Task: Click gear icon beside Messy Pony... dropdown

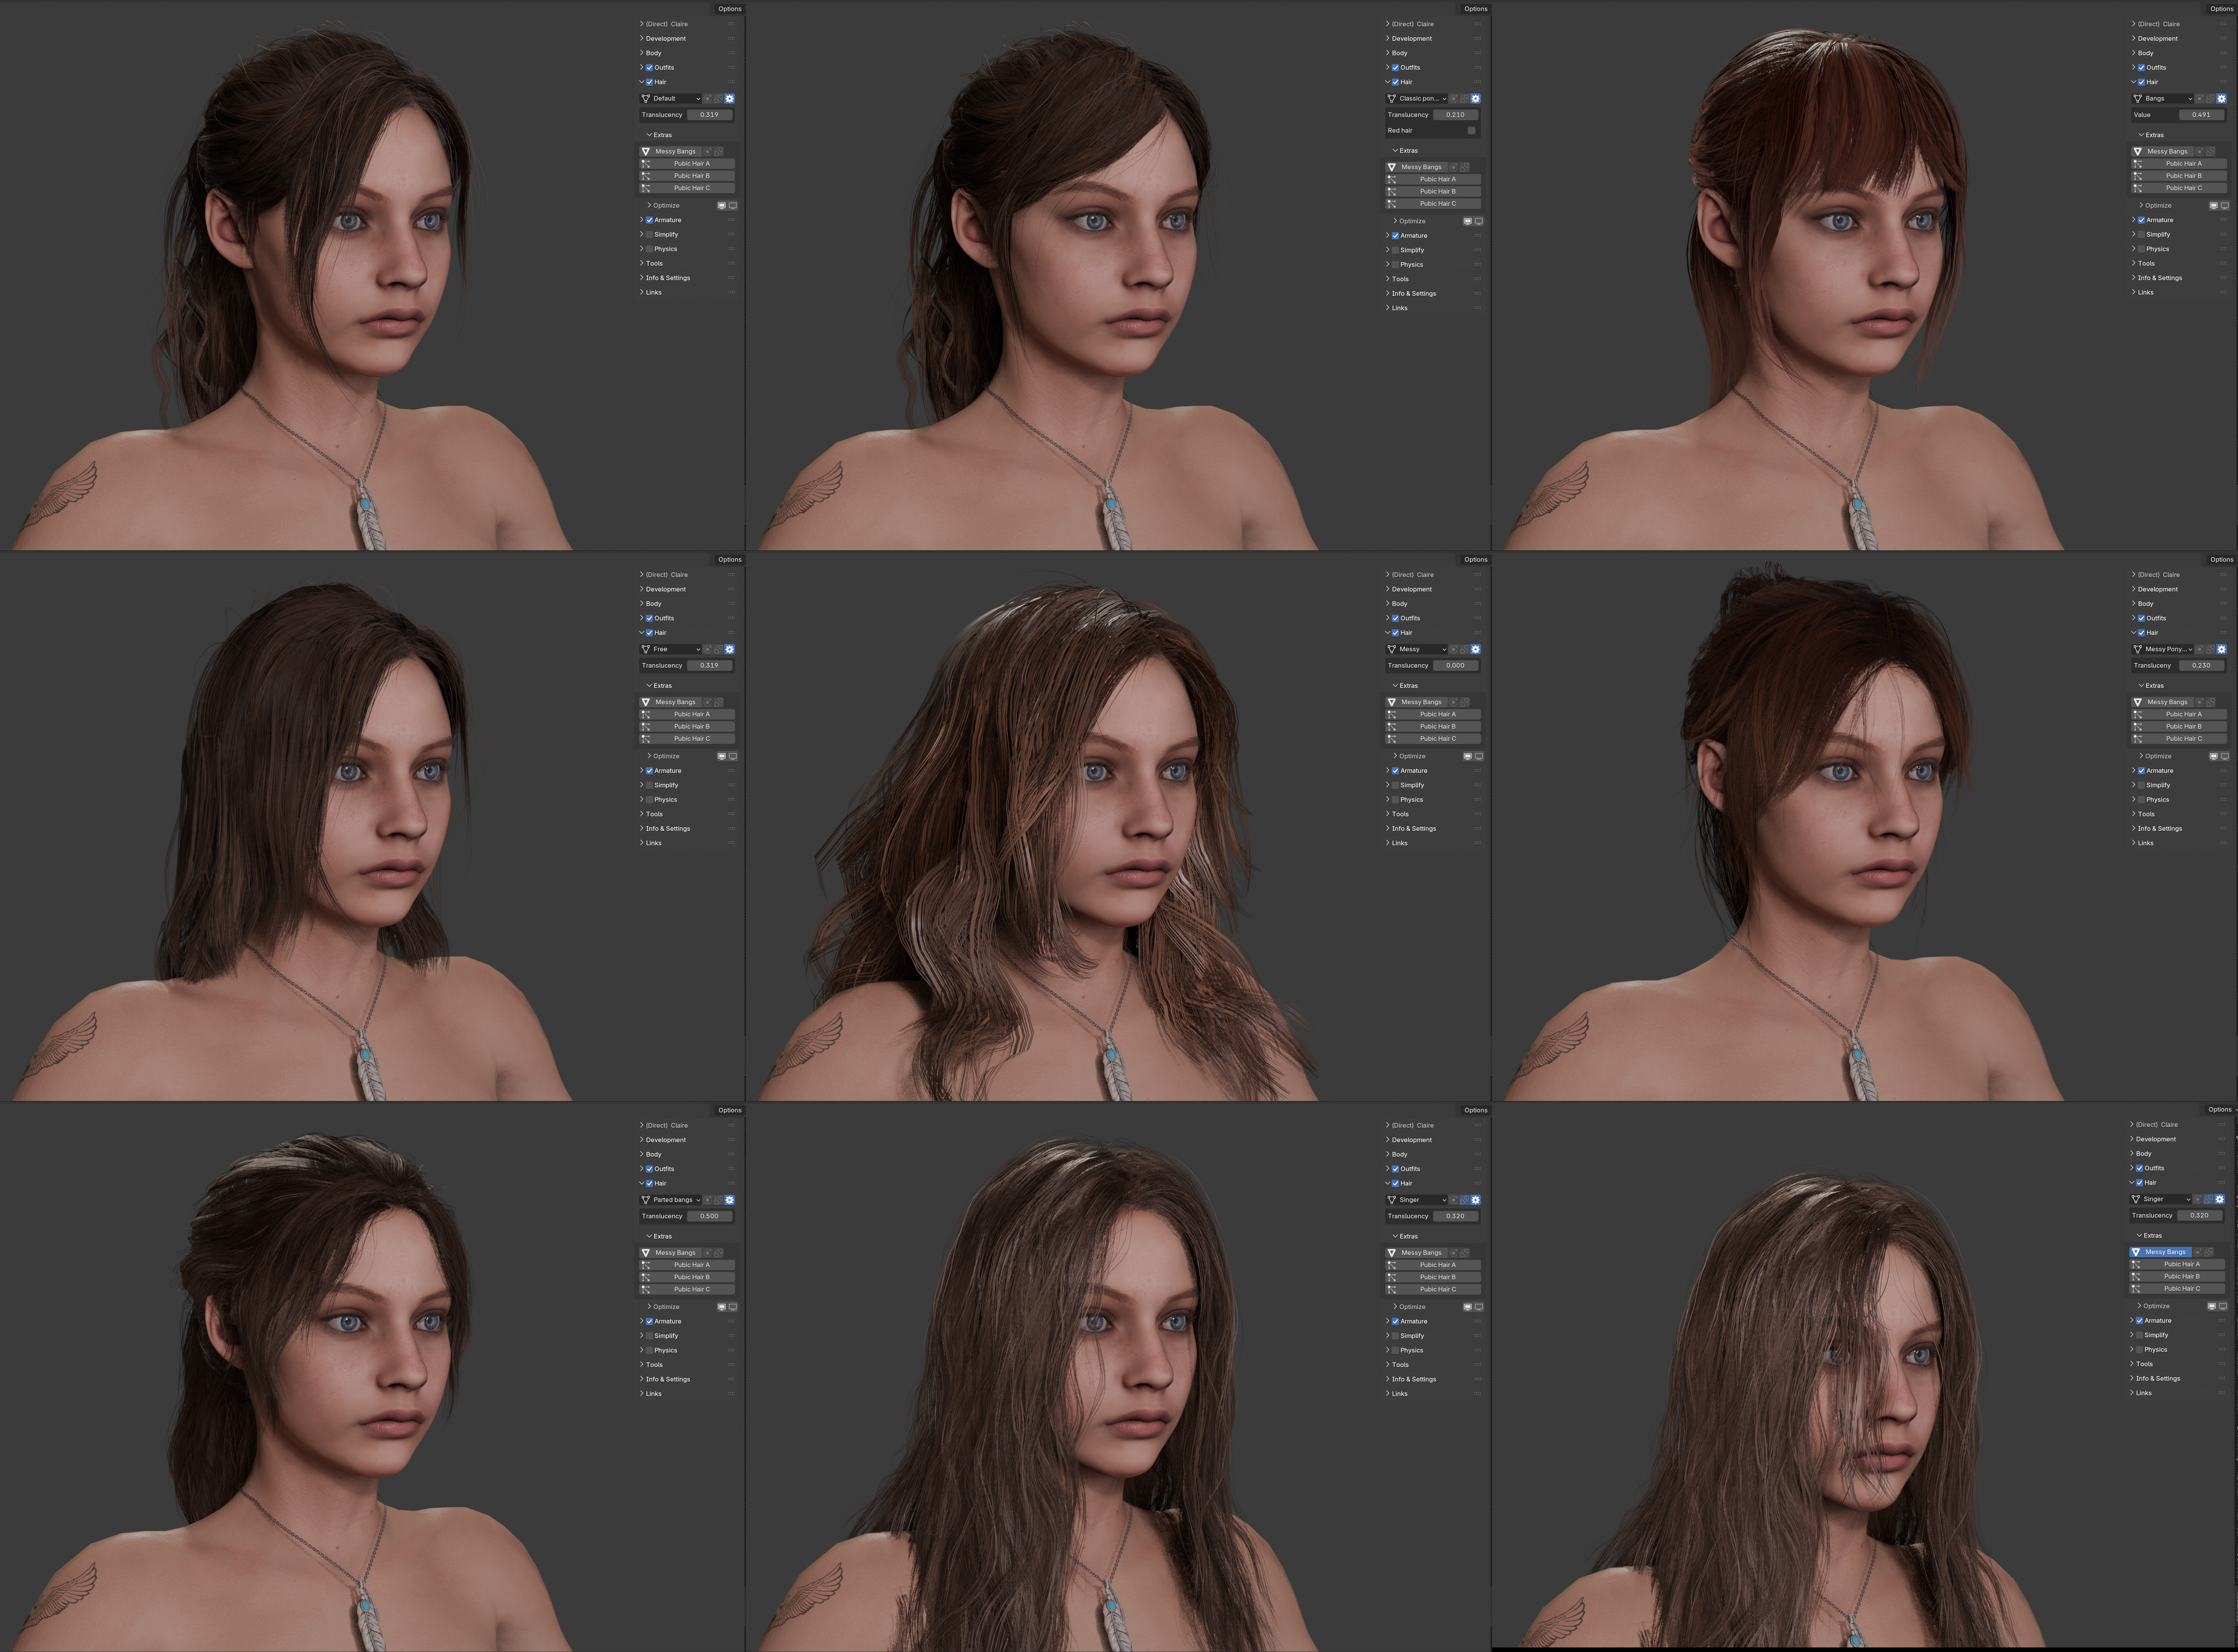Action: (x=2222, y=649)
